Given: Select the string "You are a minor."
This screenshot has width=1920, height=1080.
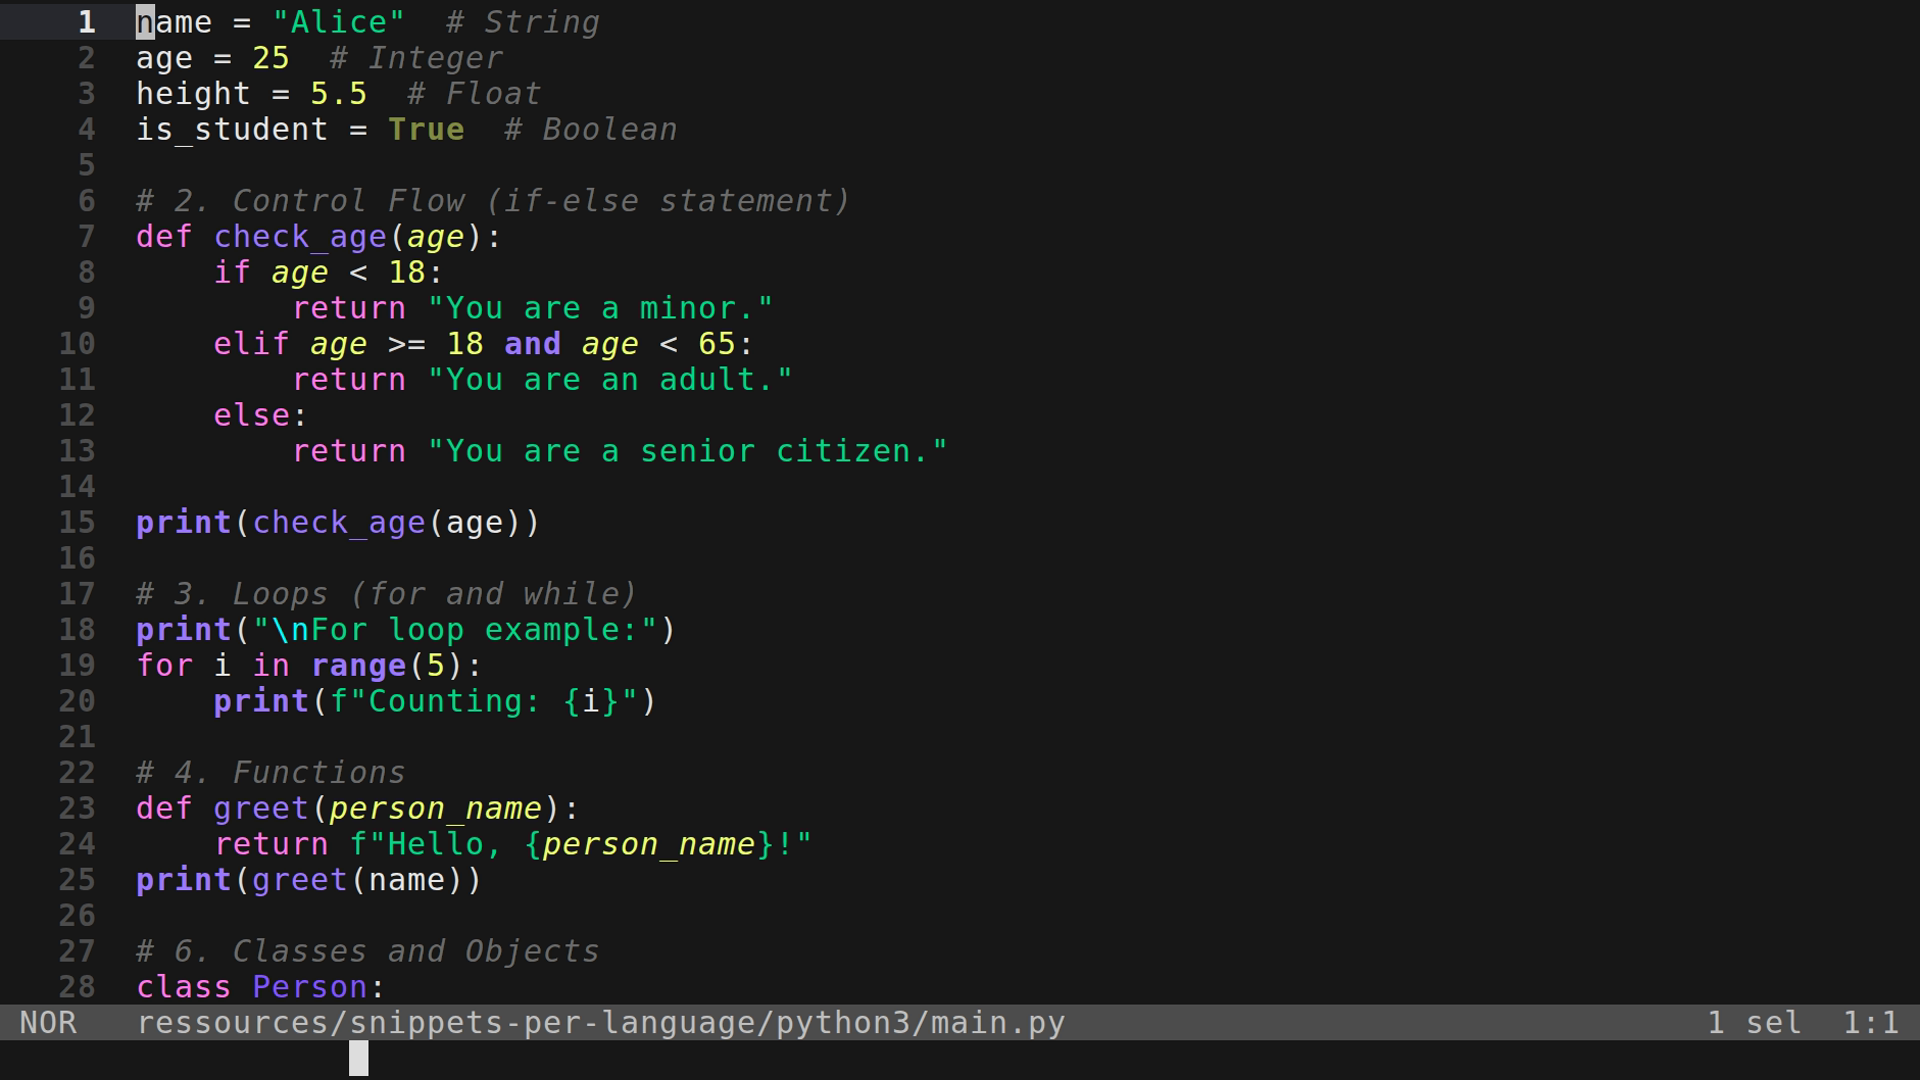Looking at the screenshot, I should (600, 307).
